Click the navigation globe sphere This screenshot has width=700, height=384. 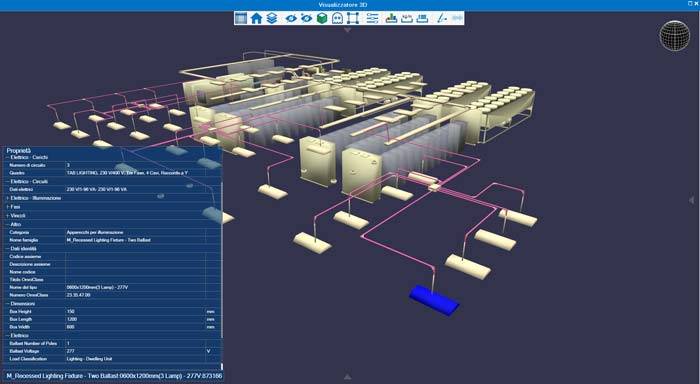[x=675, y=36]
